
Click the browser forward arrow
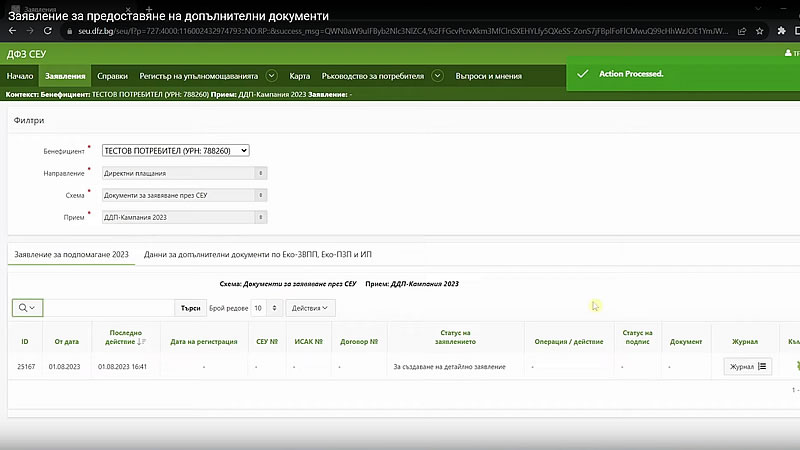click(30, 31)
